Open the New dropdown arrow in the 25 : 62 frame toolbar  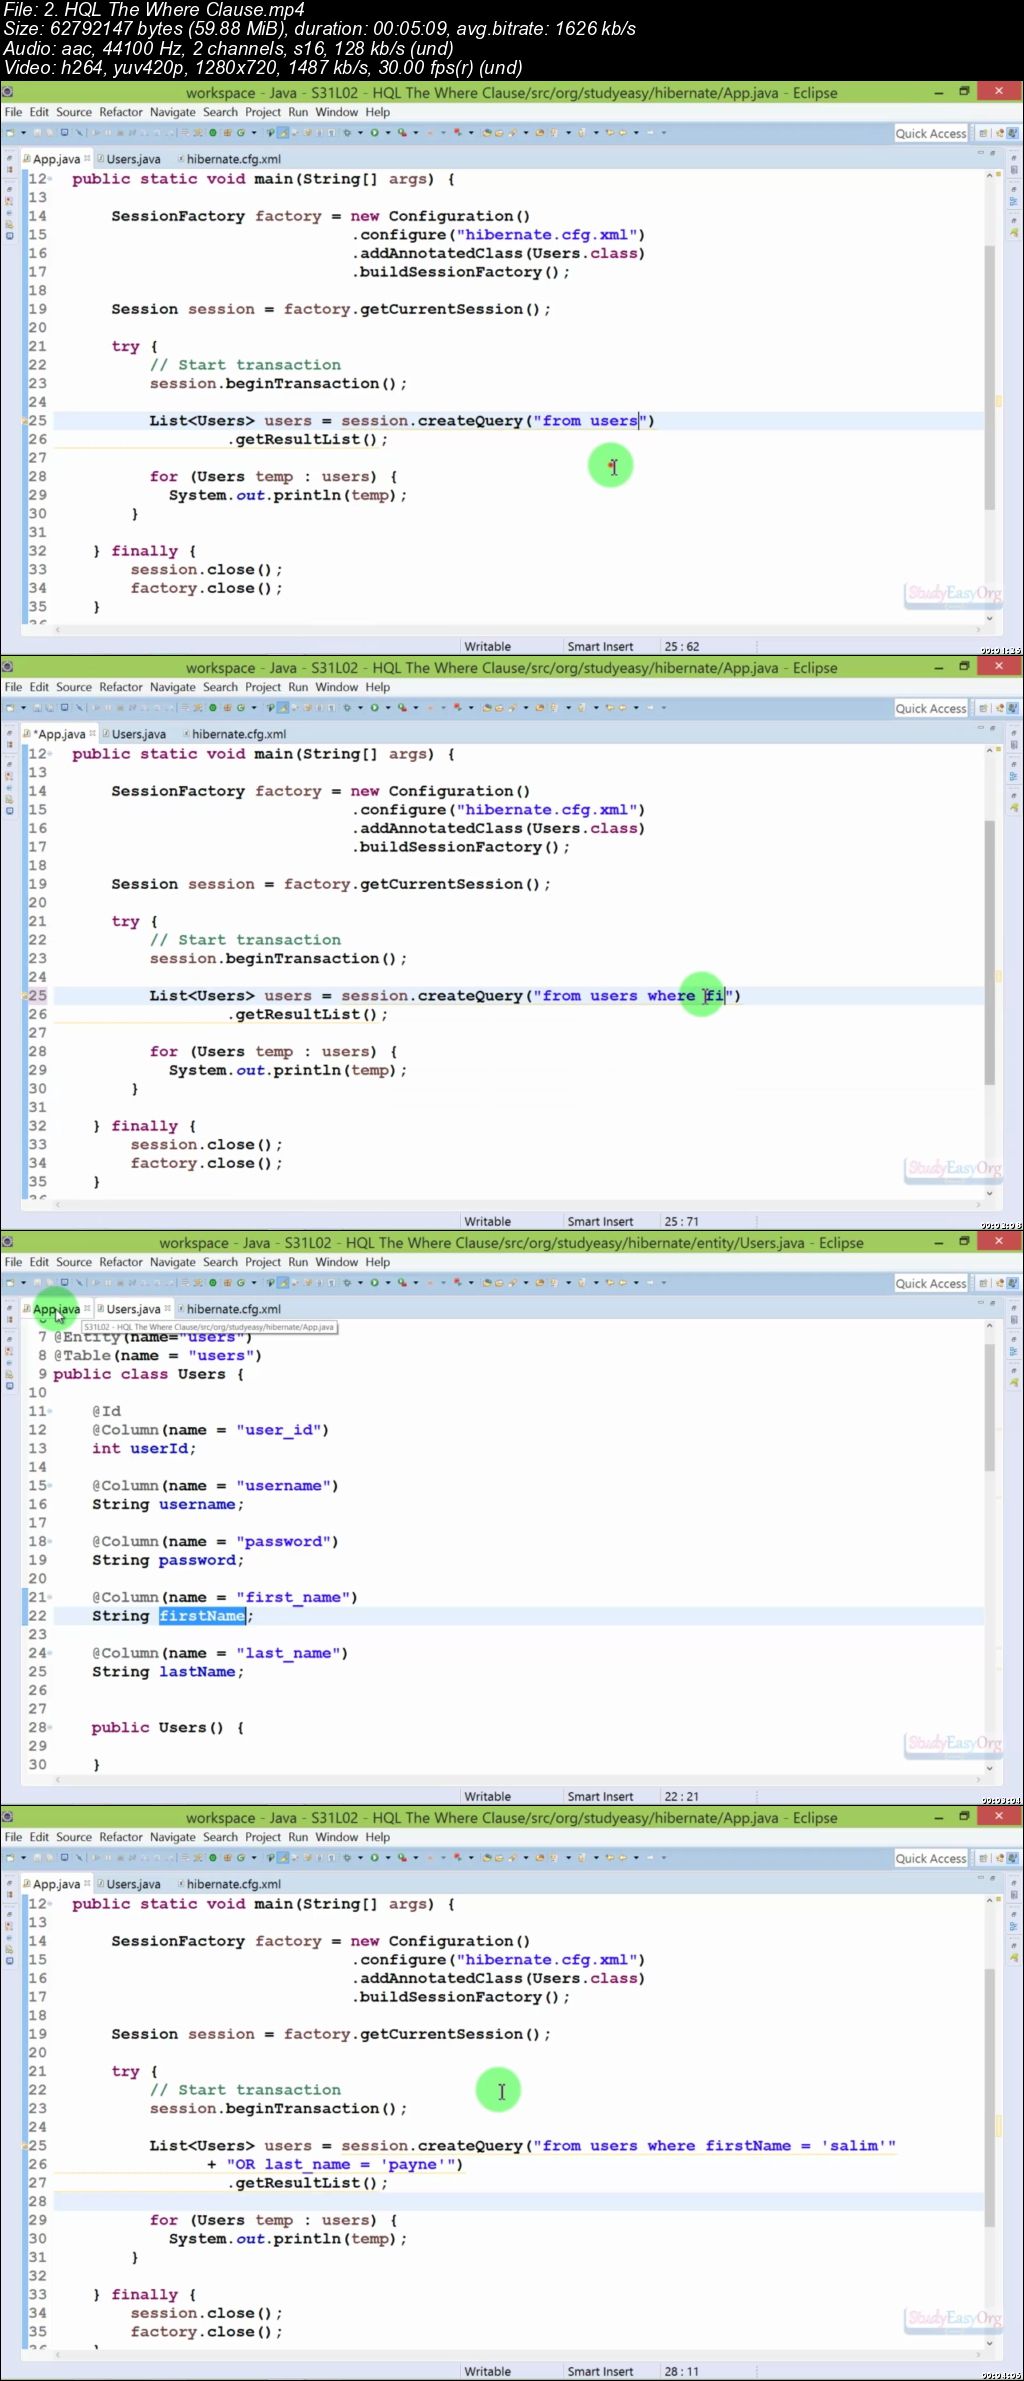23,132
